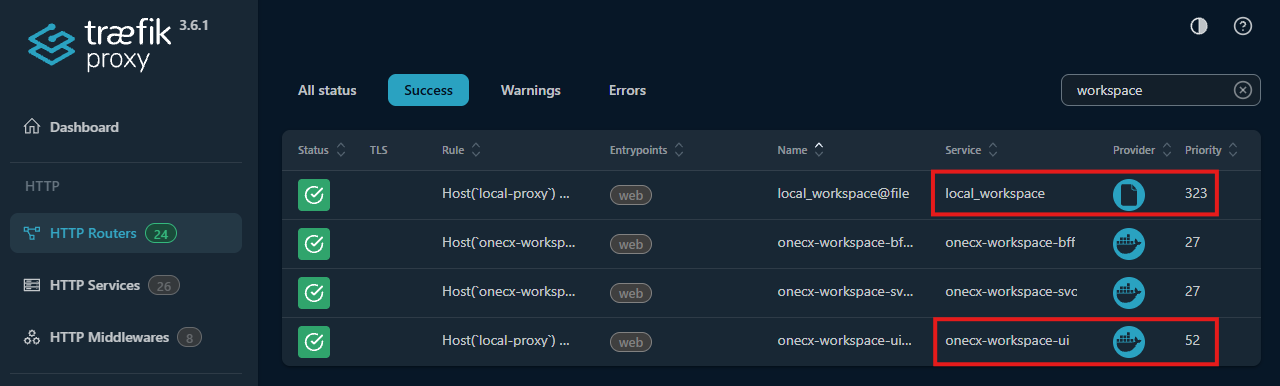Viewport: 1280px width, 386px height.
Task: Toggle dark/light theme contrast icon
Action: coord(1199,26)
